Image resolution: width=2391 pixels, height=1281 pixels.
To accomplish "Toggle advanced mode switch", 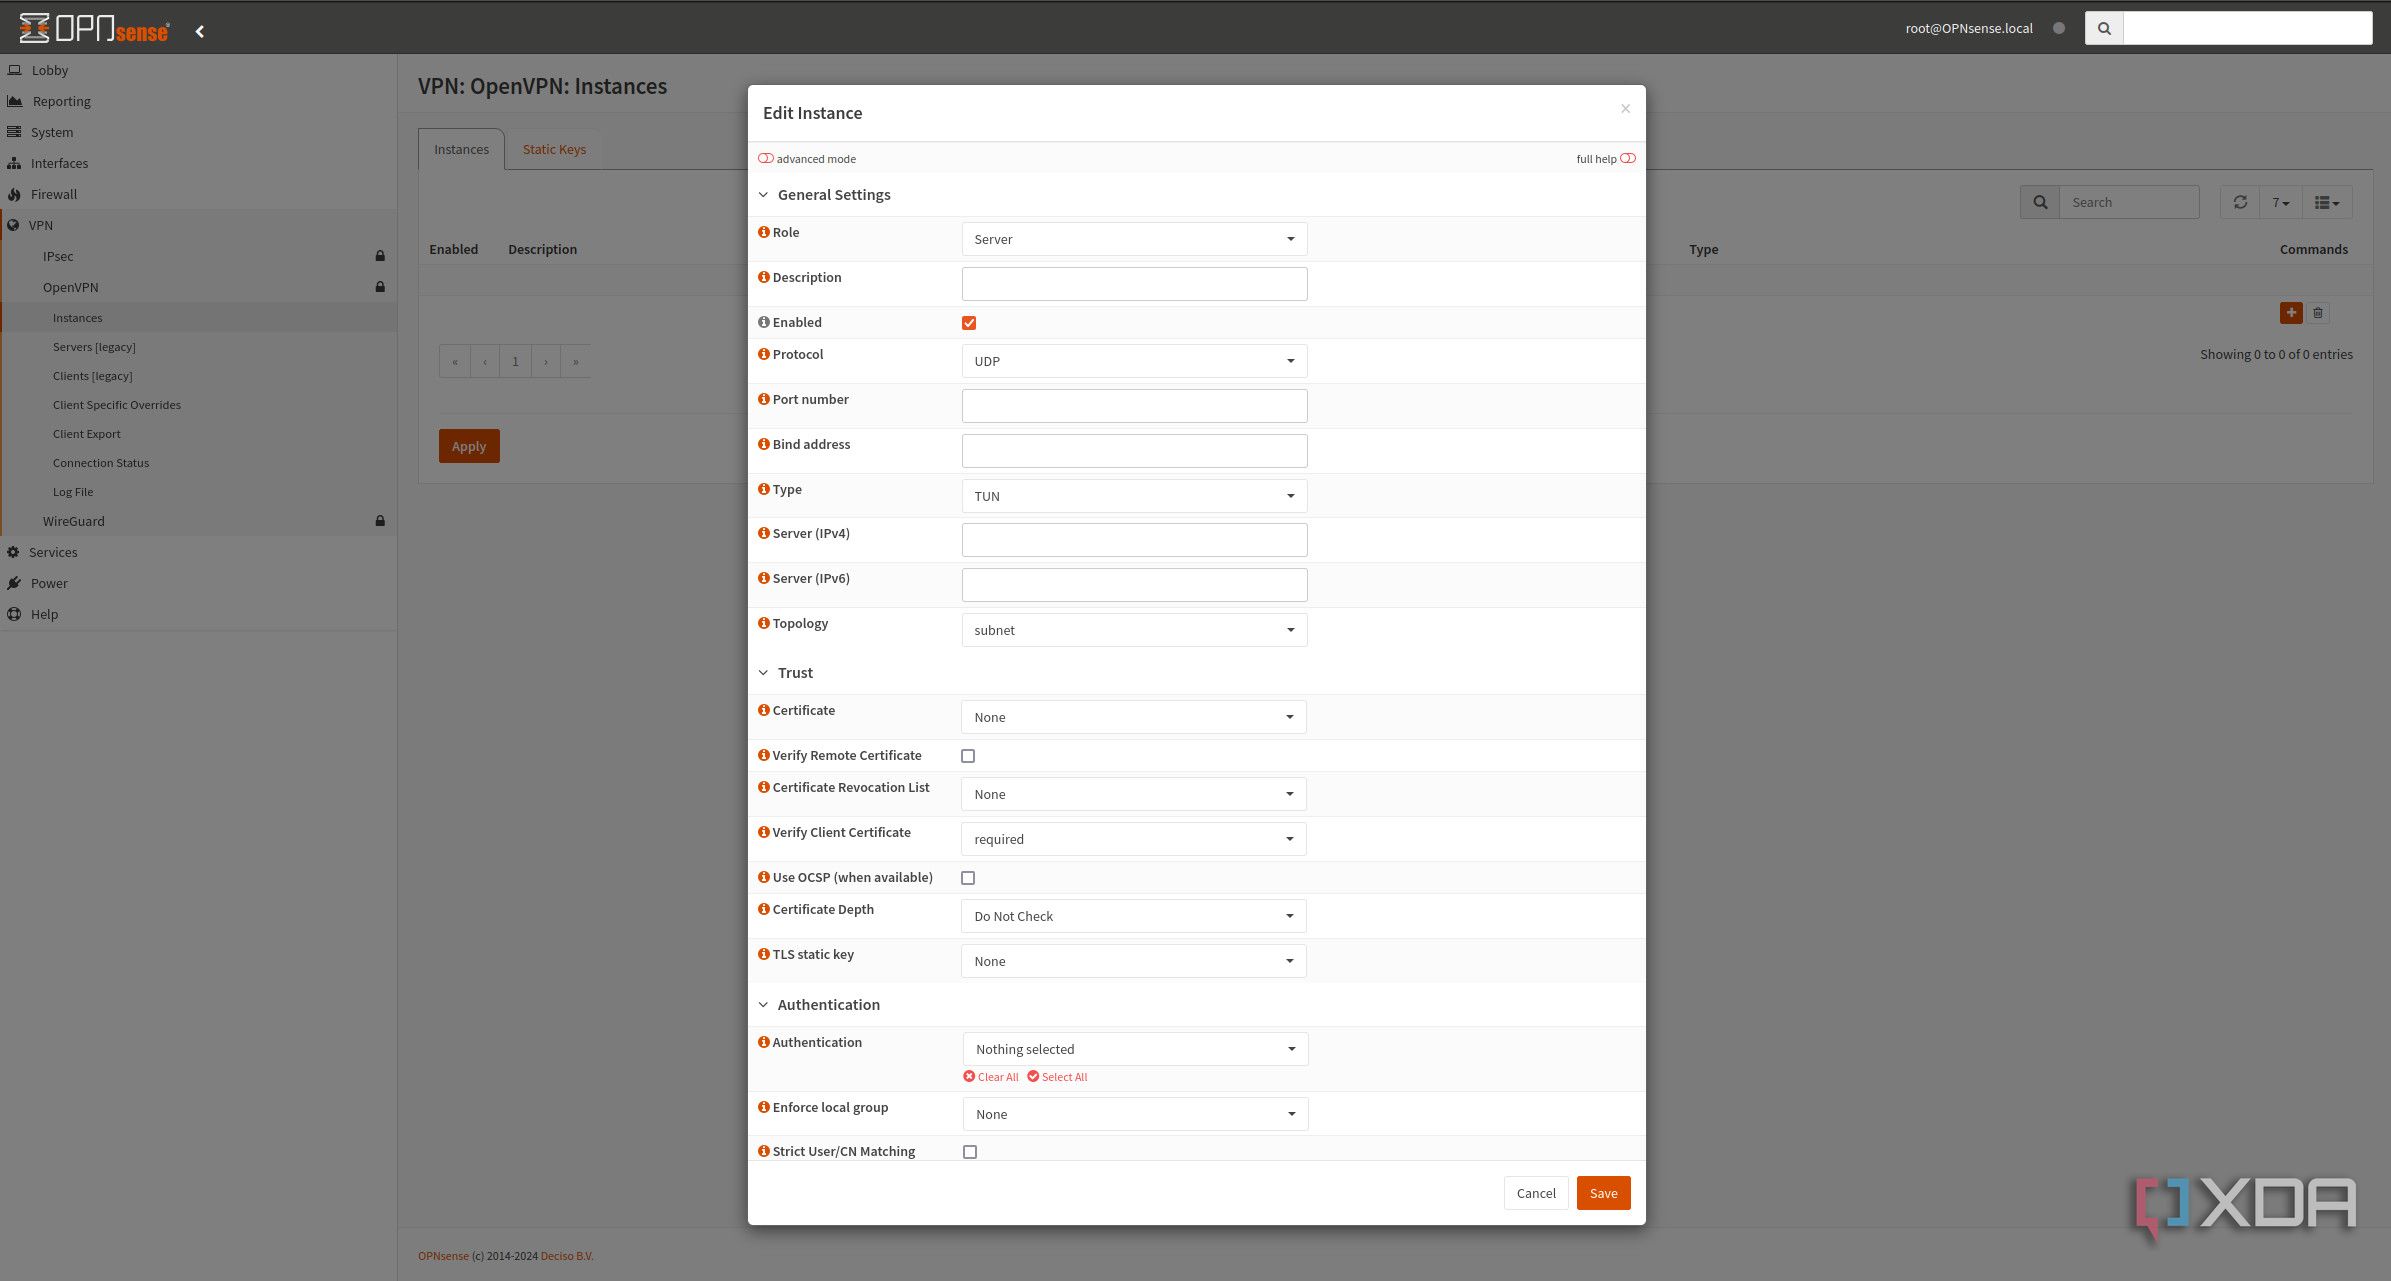I will [x=766, y=158].
